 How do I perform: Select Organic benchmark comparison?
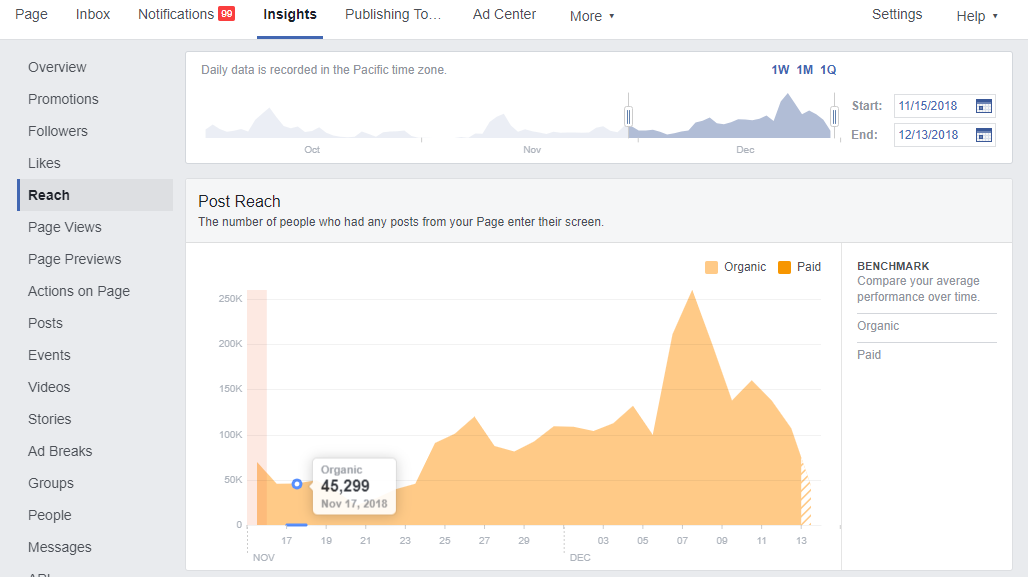(x=878, y=326)
